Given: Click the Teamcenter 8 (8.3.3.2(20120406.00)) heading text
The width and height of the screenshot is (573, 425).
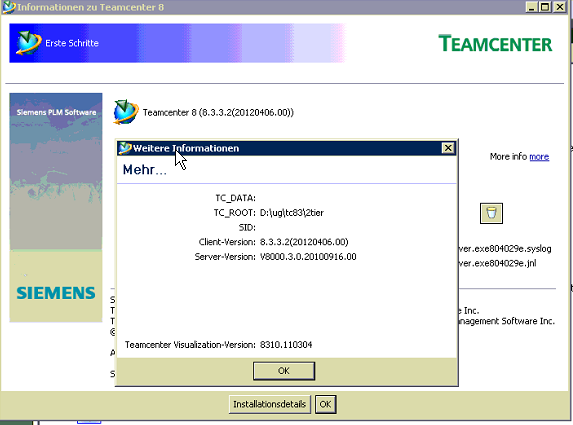Looking at the screenshot, I should tap(218, 113).
